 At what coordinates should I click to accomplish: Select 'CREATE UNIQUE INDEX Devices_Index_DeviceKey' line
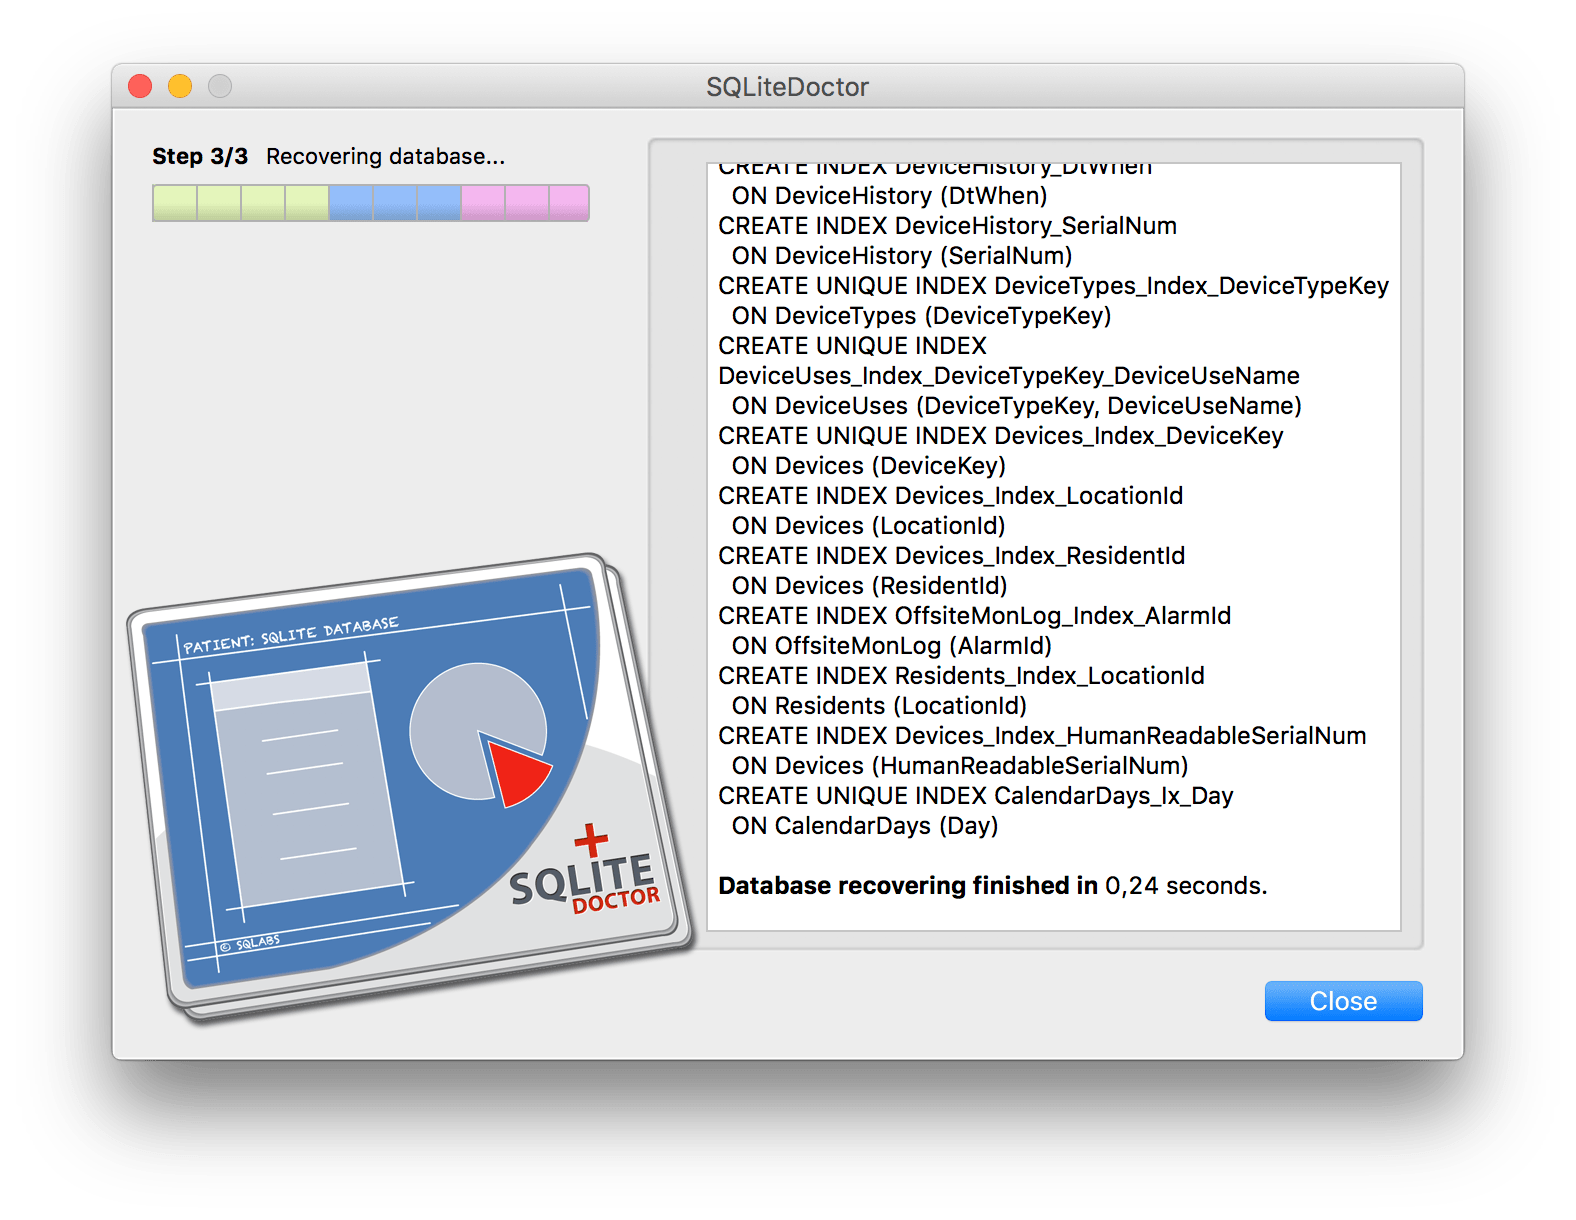[x=1001, y=436]
